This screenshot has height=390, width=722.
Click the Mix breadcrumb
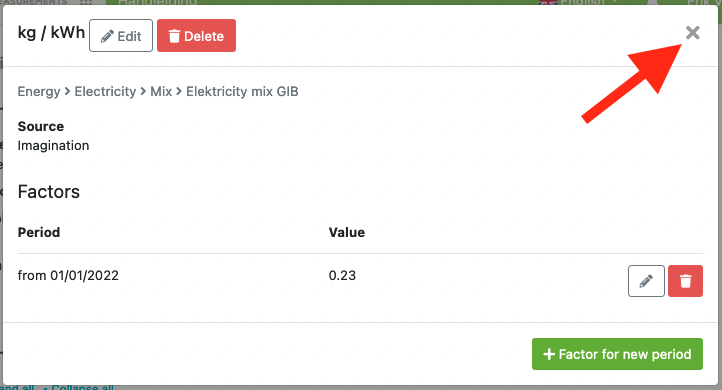161,92
